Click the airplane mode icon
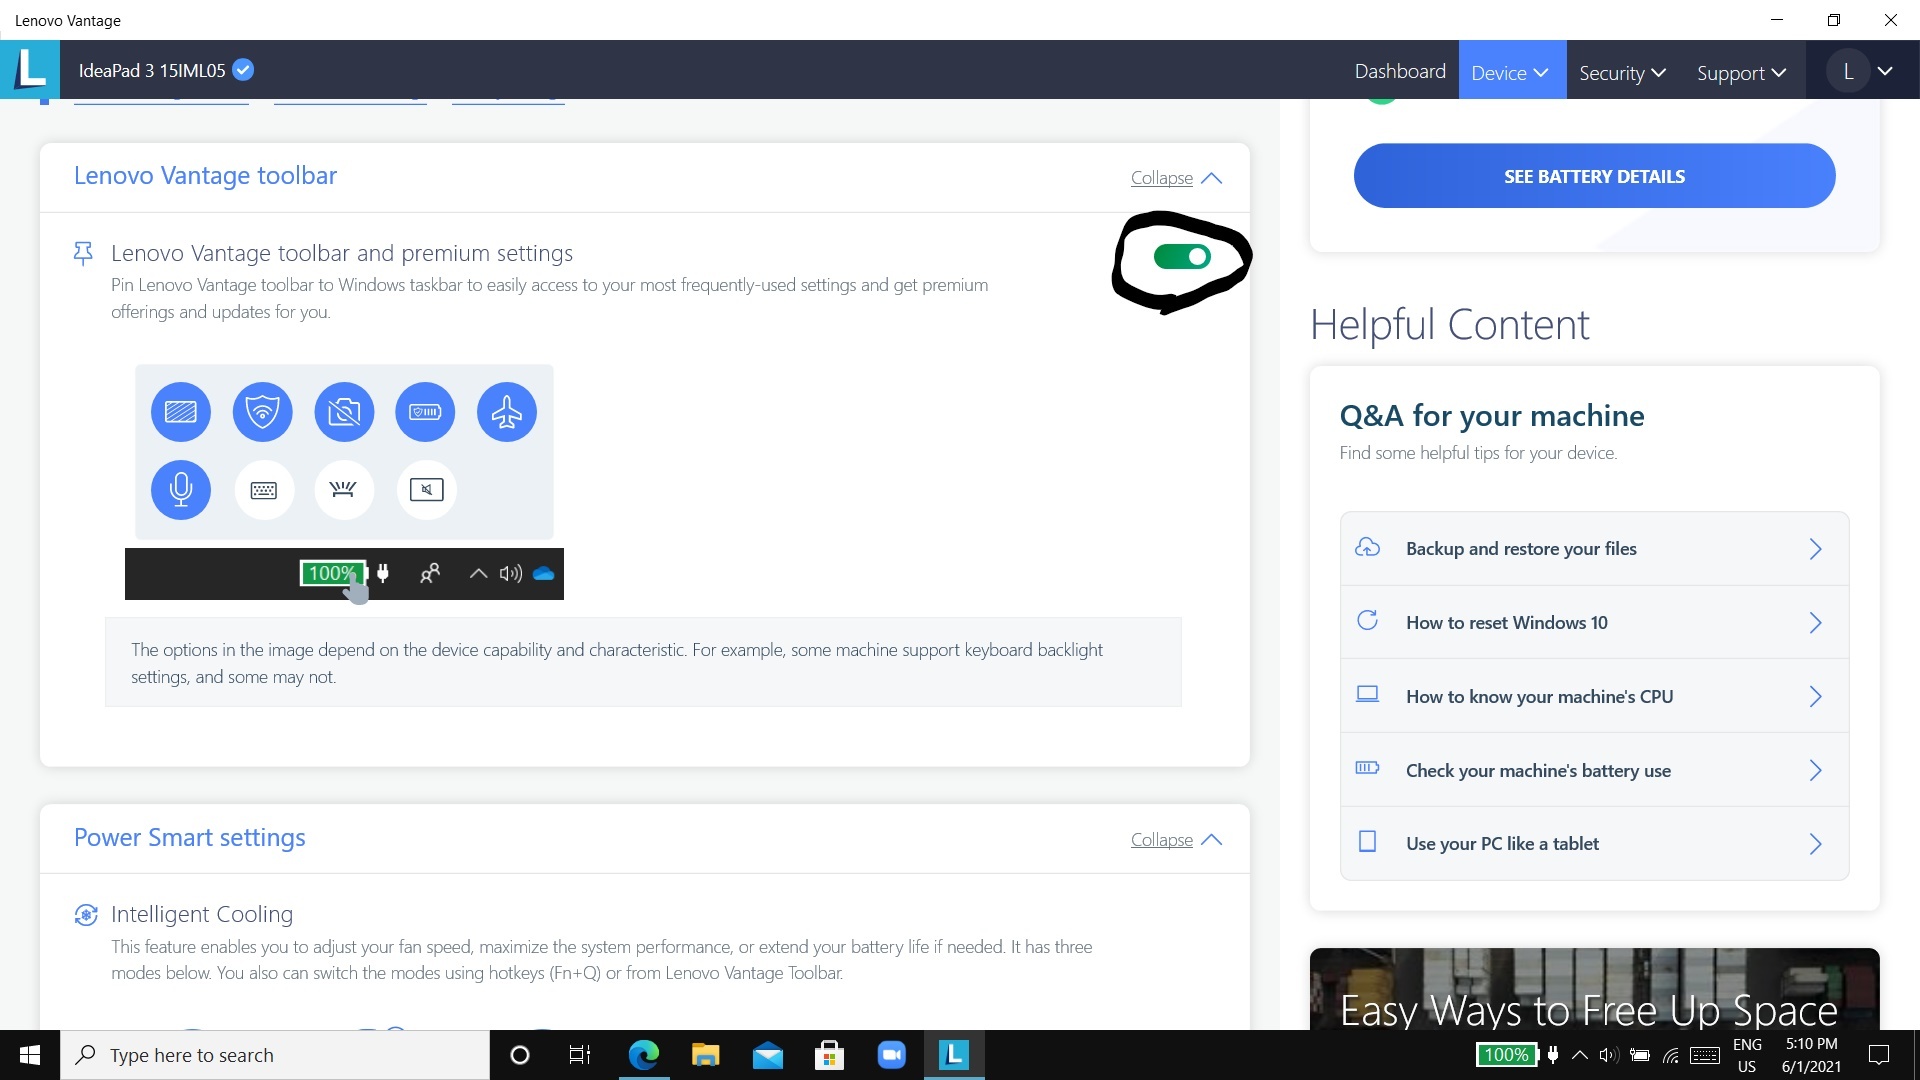This screenshot has width=1920, height=1080. (507, 412)
